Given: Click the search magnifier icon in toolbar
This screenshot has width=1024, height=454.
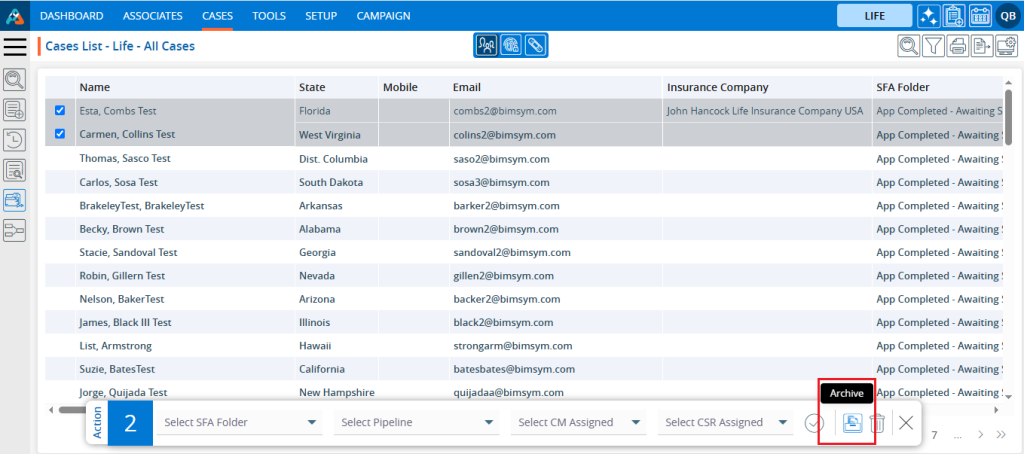Looking at the screenshot, I should (x=907, y=45).
